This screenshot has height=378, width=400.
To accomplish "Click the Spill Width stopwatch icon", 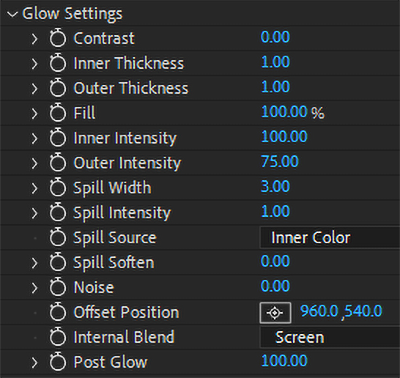I will click(x=58, y=188).
